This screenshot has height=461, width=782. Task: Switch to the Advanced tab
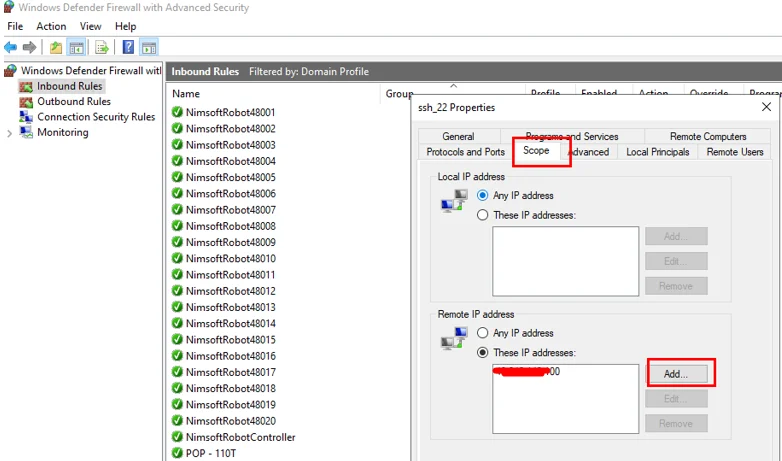coord(589,152)
